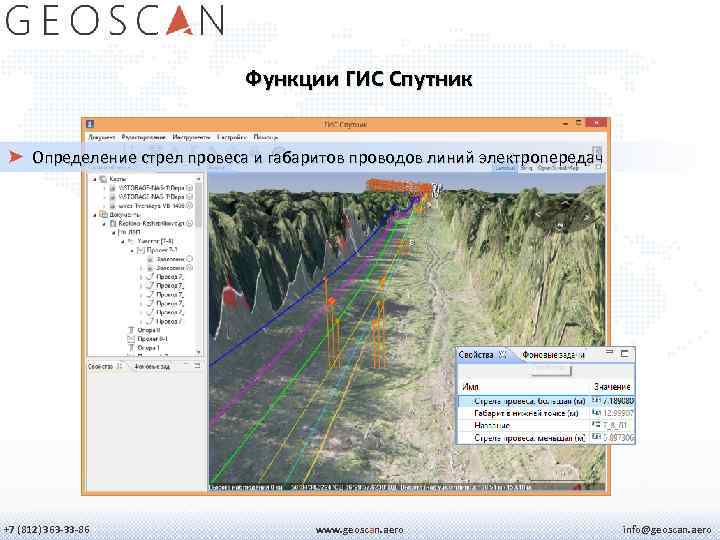Toggle visibility of first STORAGE-NAS map layer
Screen dimensions: 720x540
pyautogui.click(x=189, y=188)
